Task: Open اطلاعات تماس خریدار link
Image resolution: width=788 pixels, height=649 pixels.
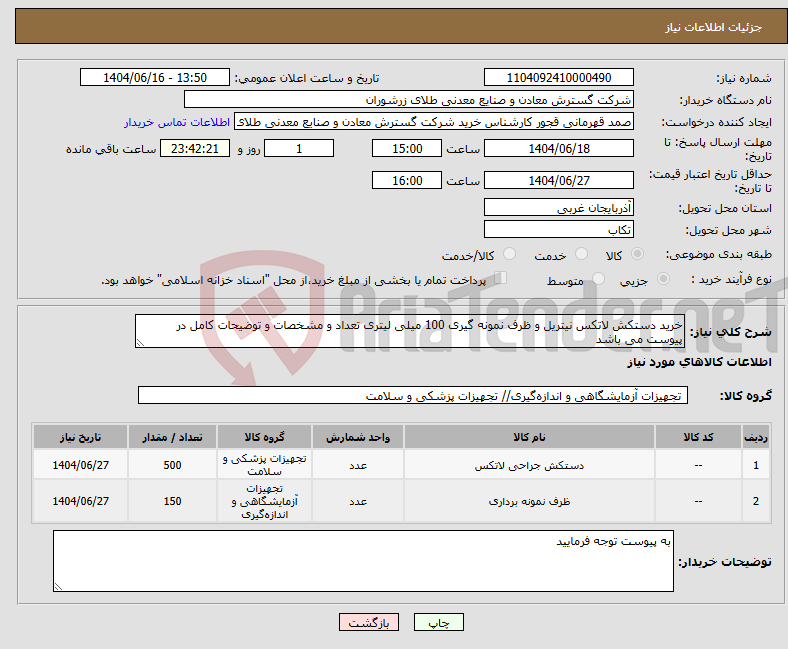Action: pos(177,122)
